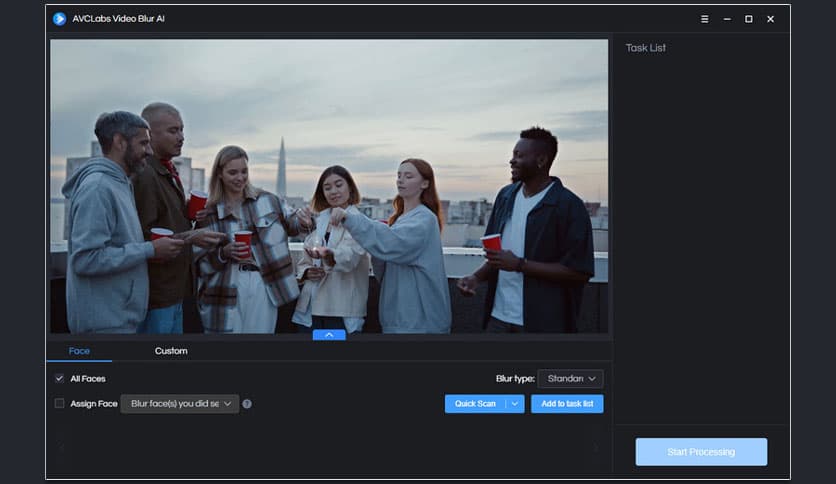
Task: Click the AVCLabs Video Blur AI logo
Action: pos(59,19)
